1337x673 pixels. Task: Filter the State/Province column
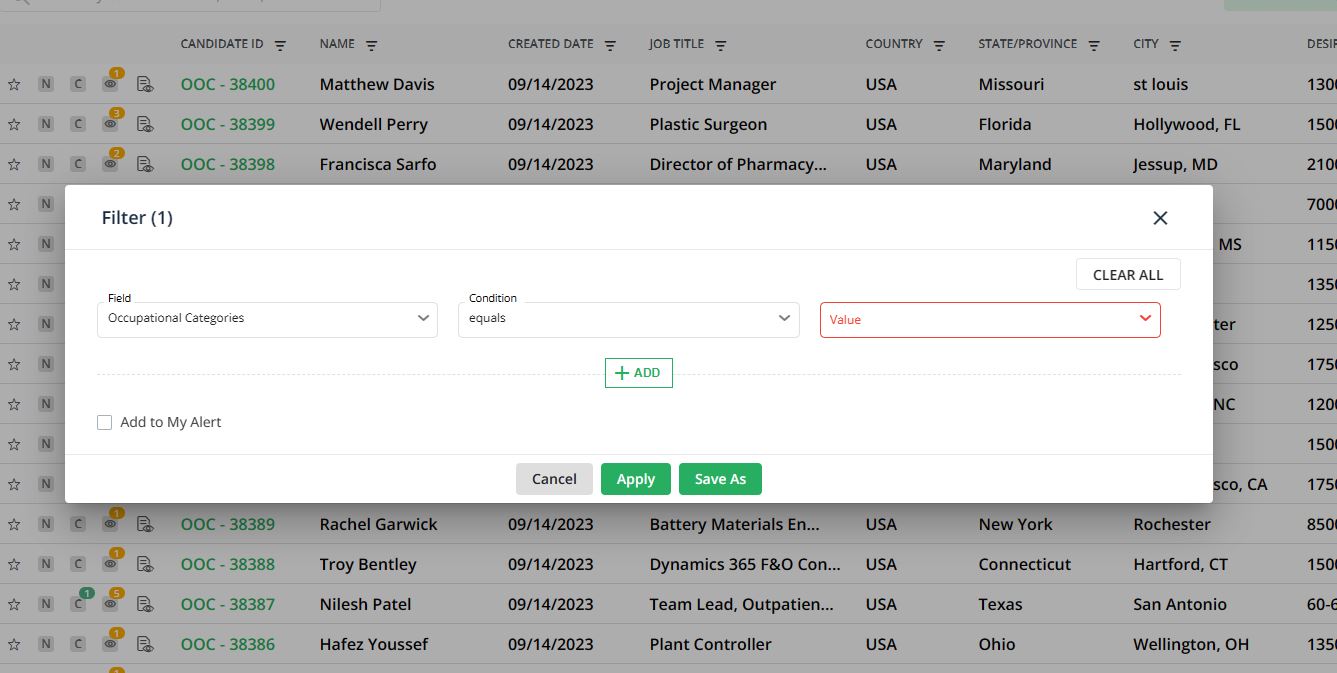click(x=1094, y=45)
